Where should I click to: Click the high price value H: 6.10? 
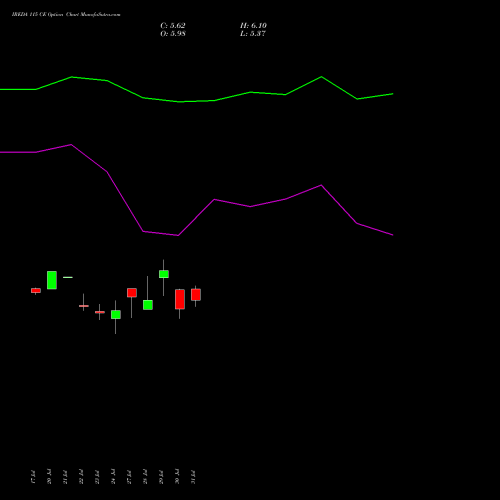[x=253, y=26]
